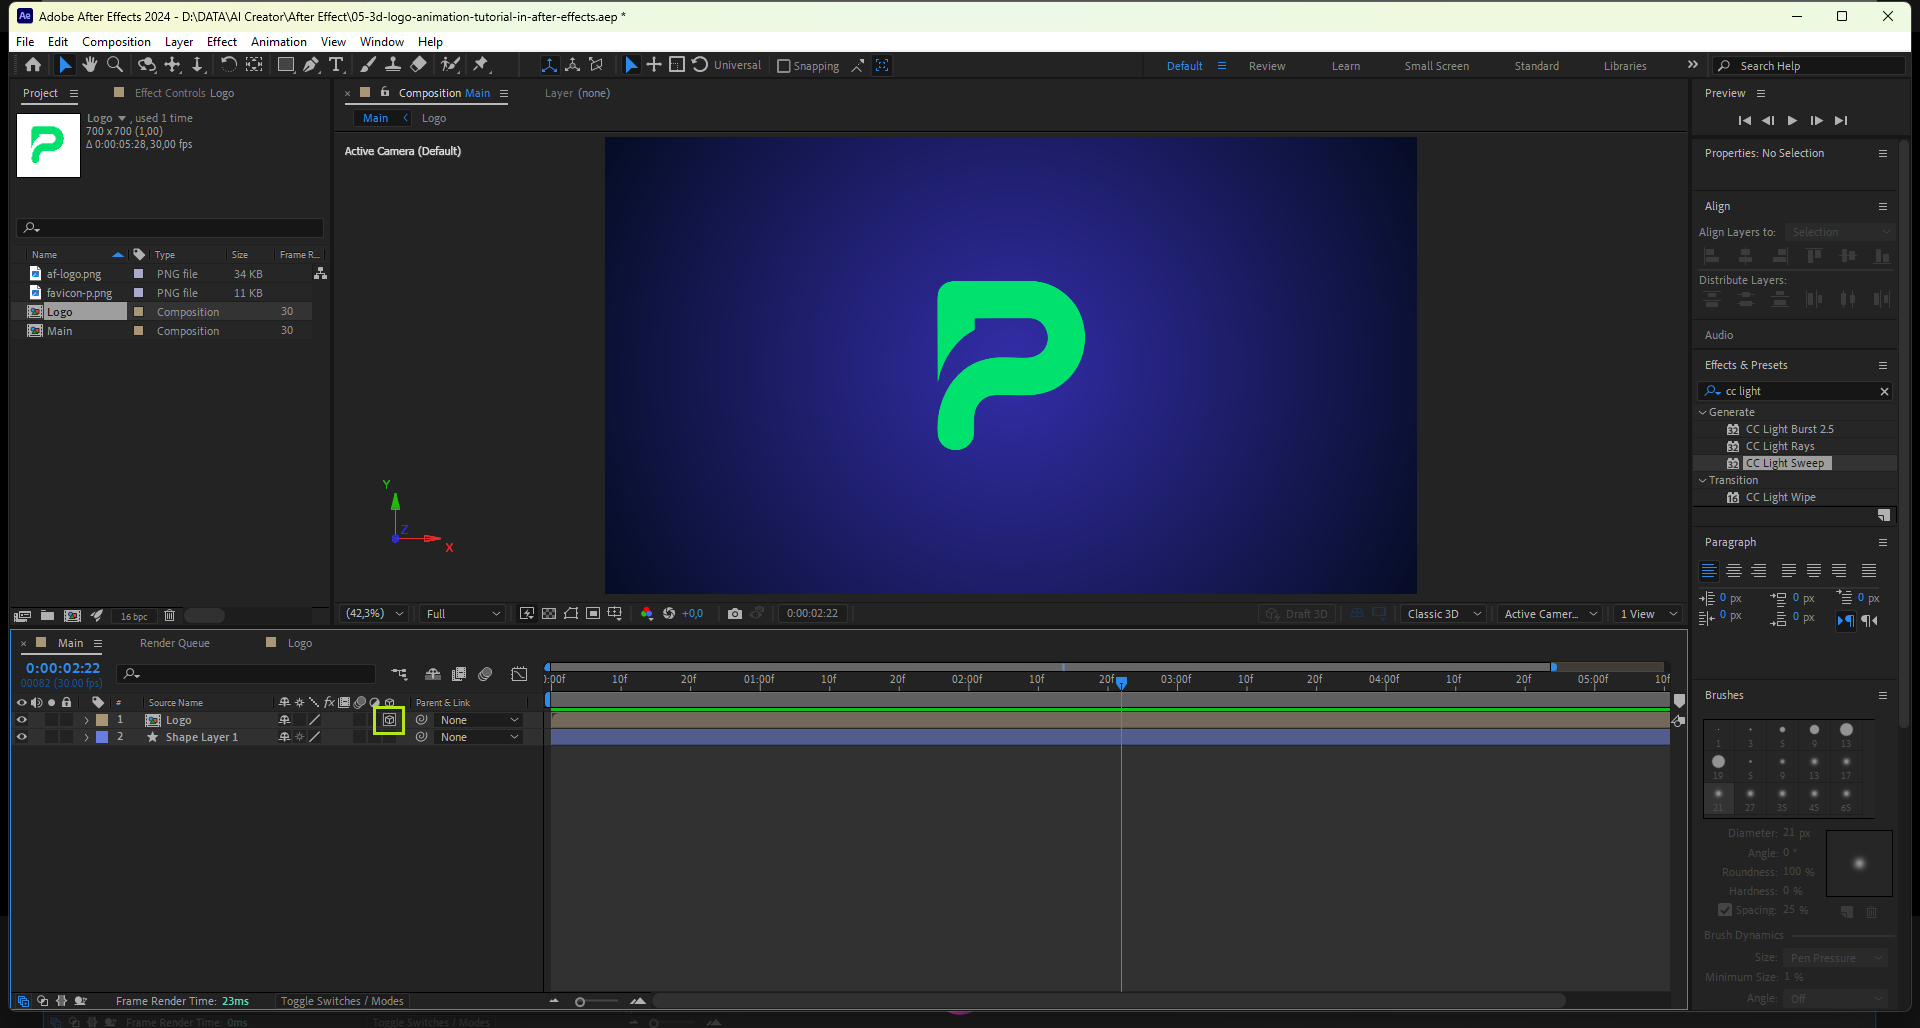The width and height of the screenshot is (1920, 1028).
Task: Hide the Logo layer with eye icon
Action: pyautogui.click(x=21, y=720)
